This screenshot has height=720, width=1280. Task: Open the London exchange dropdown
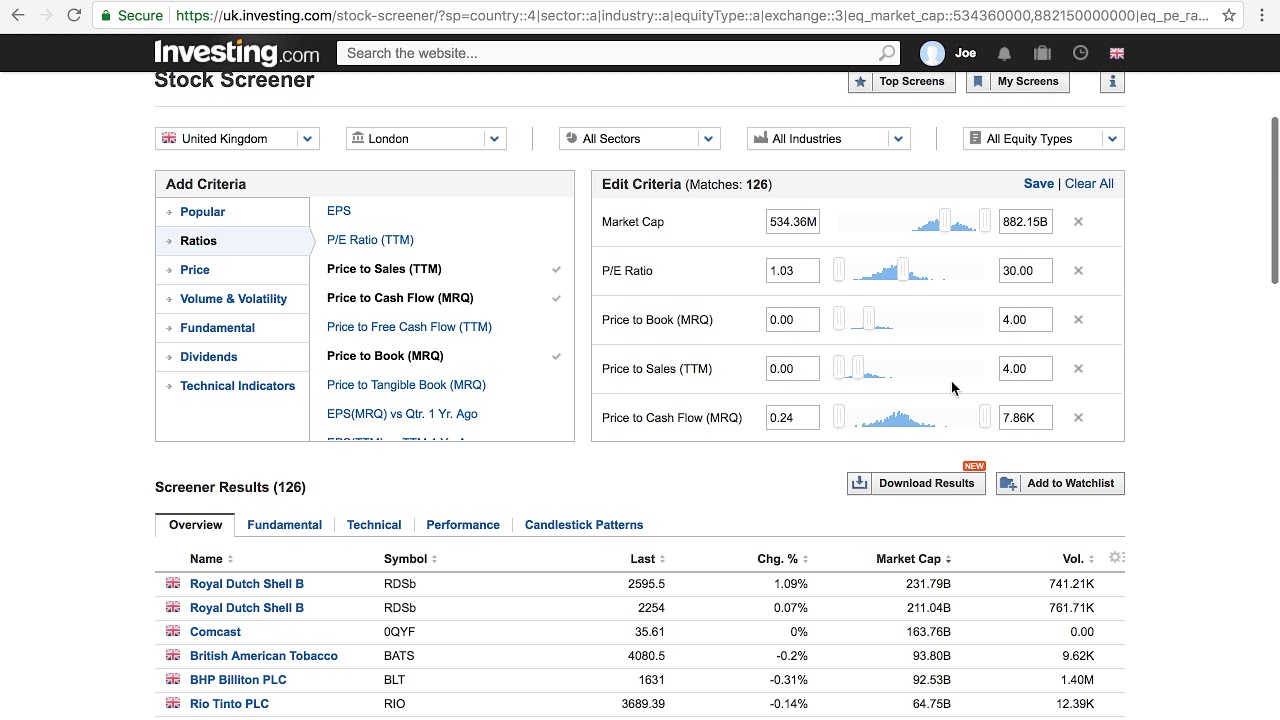point(426,139)
